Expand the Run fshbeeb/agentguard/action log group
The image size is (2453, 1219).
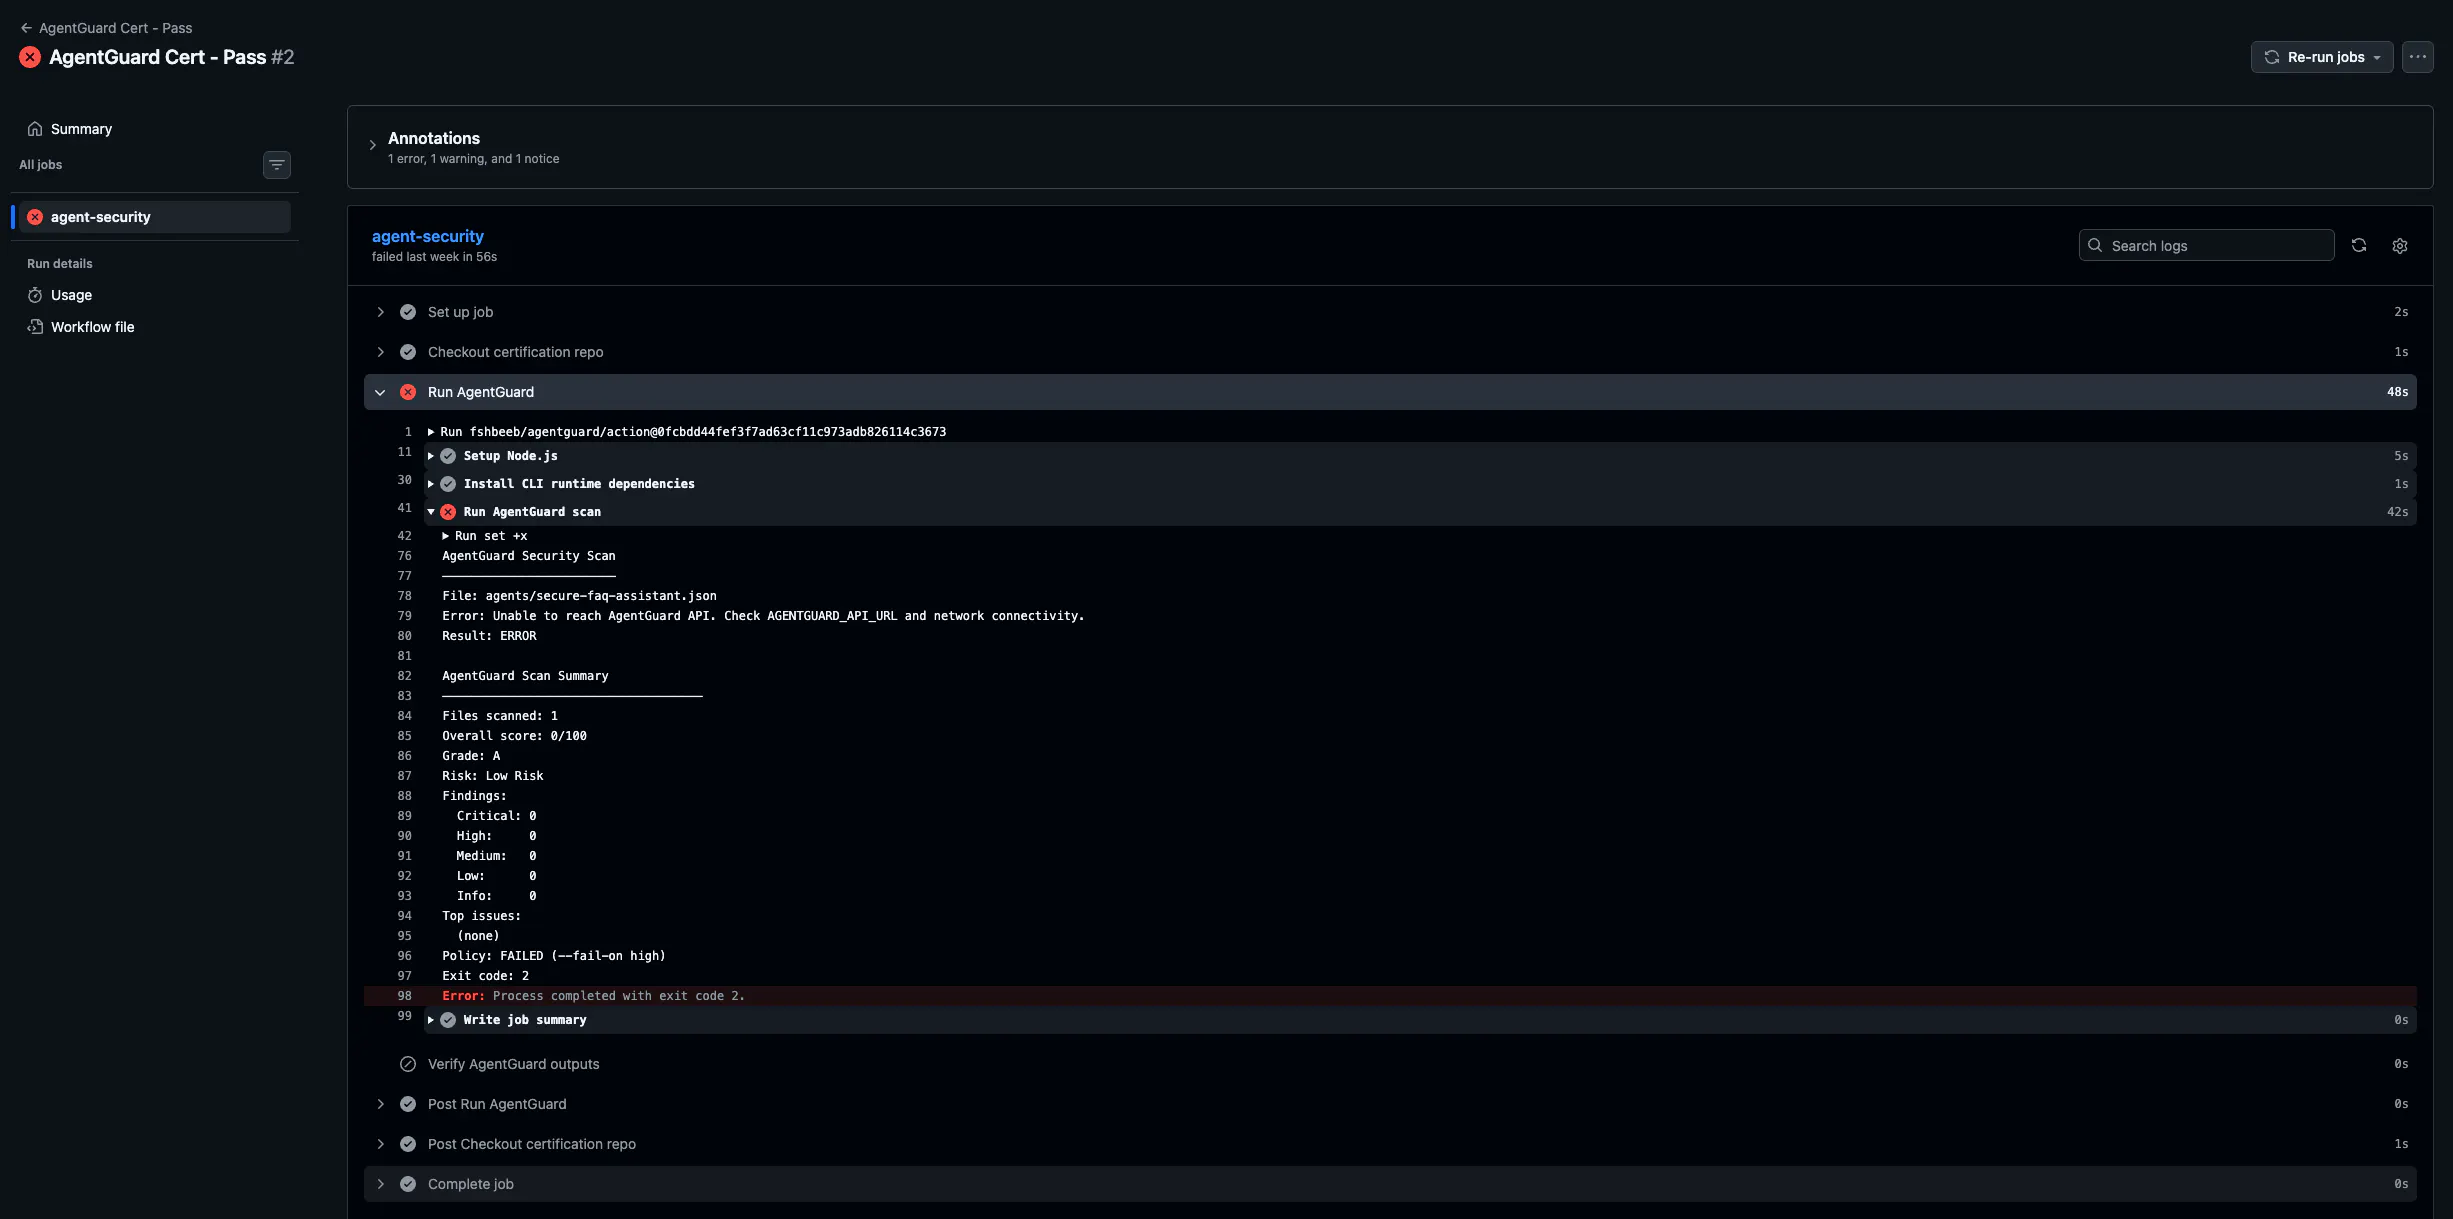[431, 432]
